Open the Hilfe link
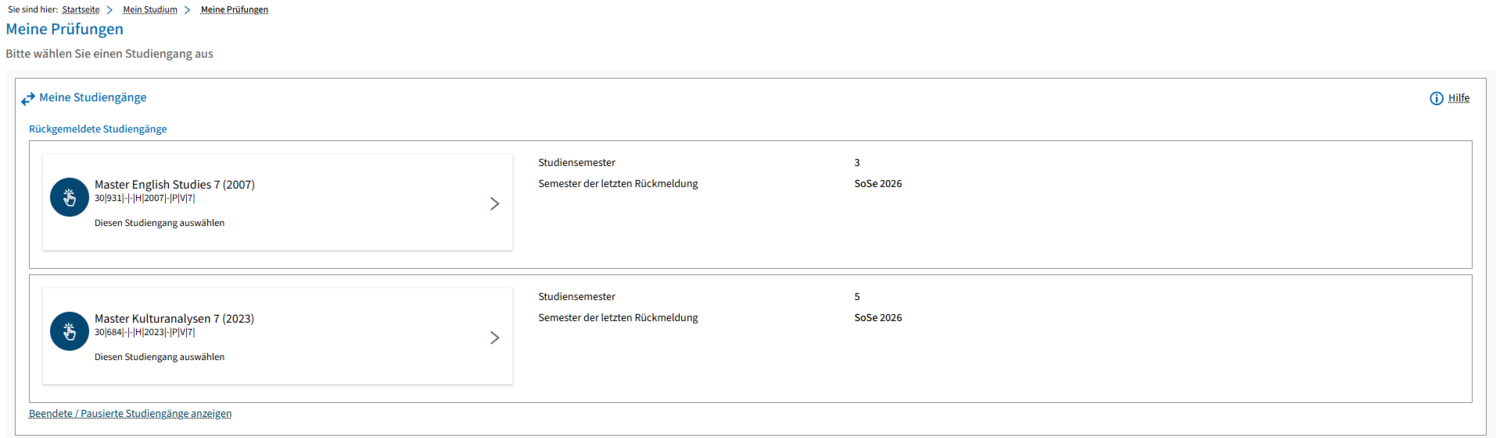1500x438 pixels. point(1459,98)
